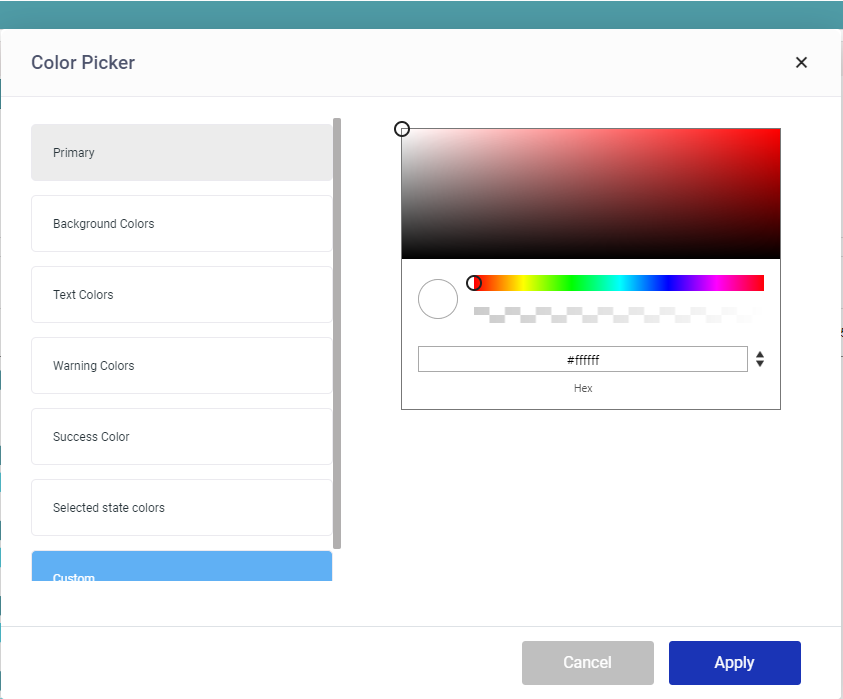Apply the selected color
Viewport: 843px width, 699px height.
coord(734,663)
